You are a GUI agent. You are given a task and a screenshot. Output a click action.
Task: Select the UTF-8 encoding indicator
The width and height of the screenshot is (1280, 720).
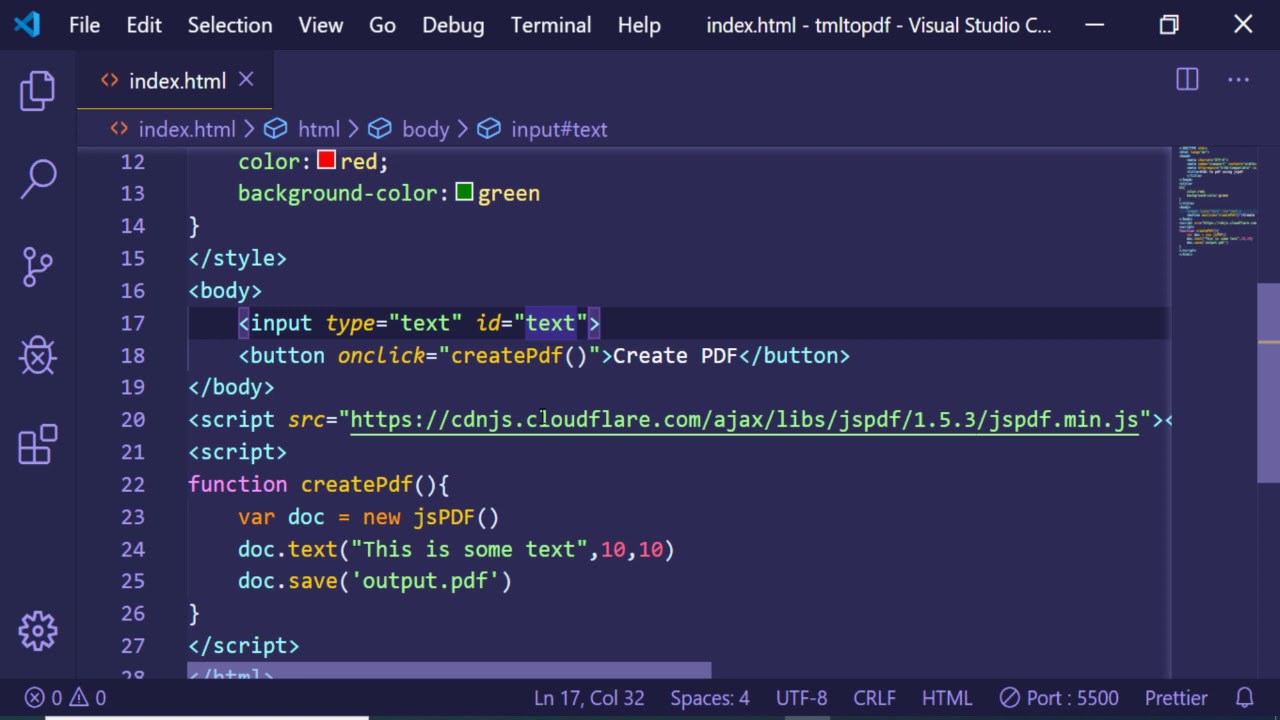tap(801, 698)
